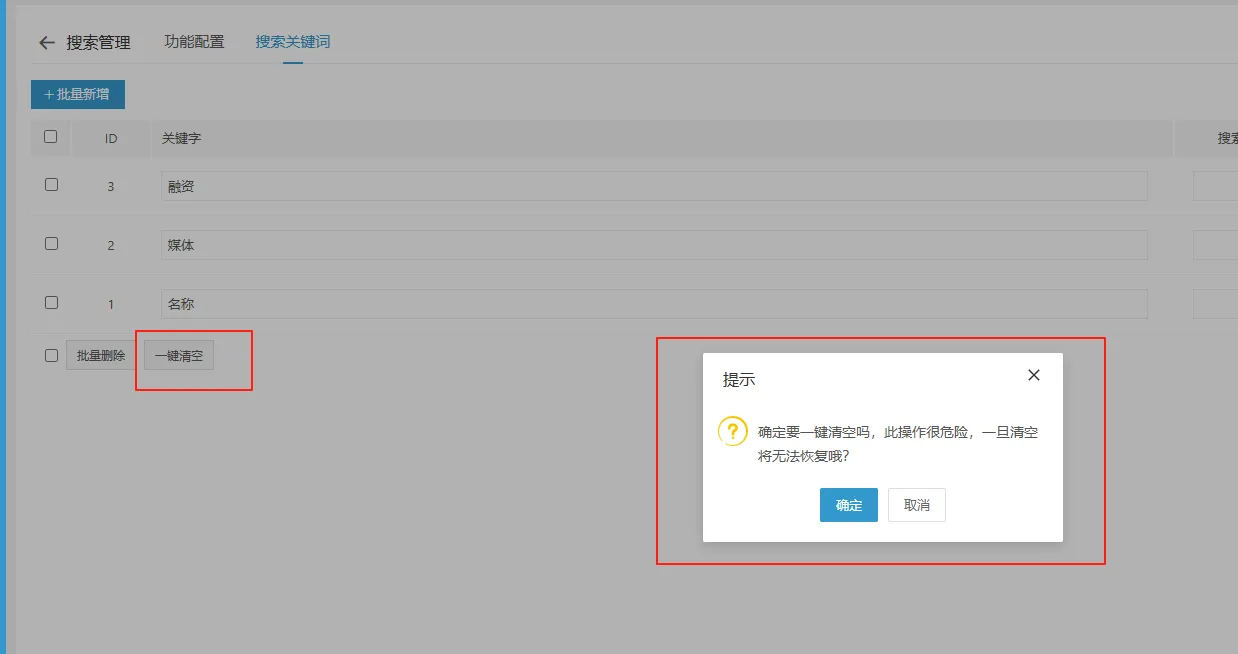This screenshot has width=1238, height=654.
Task: Close the 提示 dialog with the X
Action: coord(1034,375)
